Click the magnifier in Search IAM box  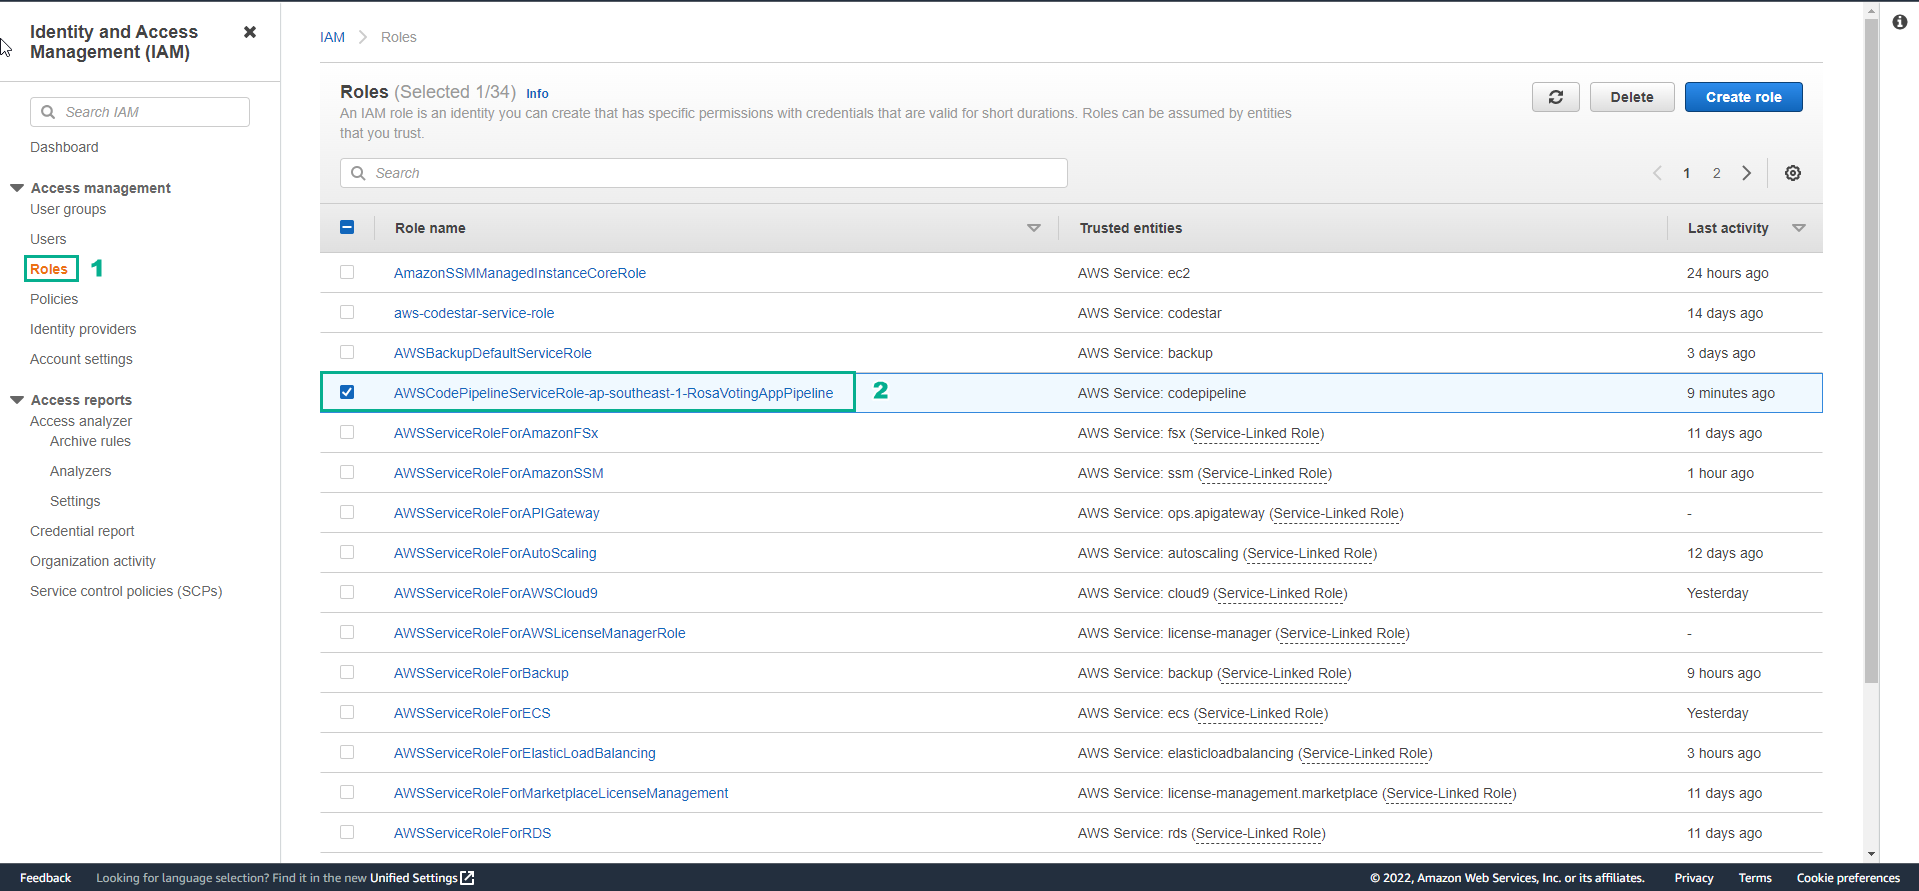point(48,112)
